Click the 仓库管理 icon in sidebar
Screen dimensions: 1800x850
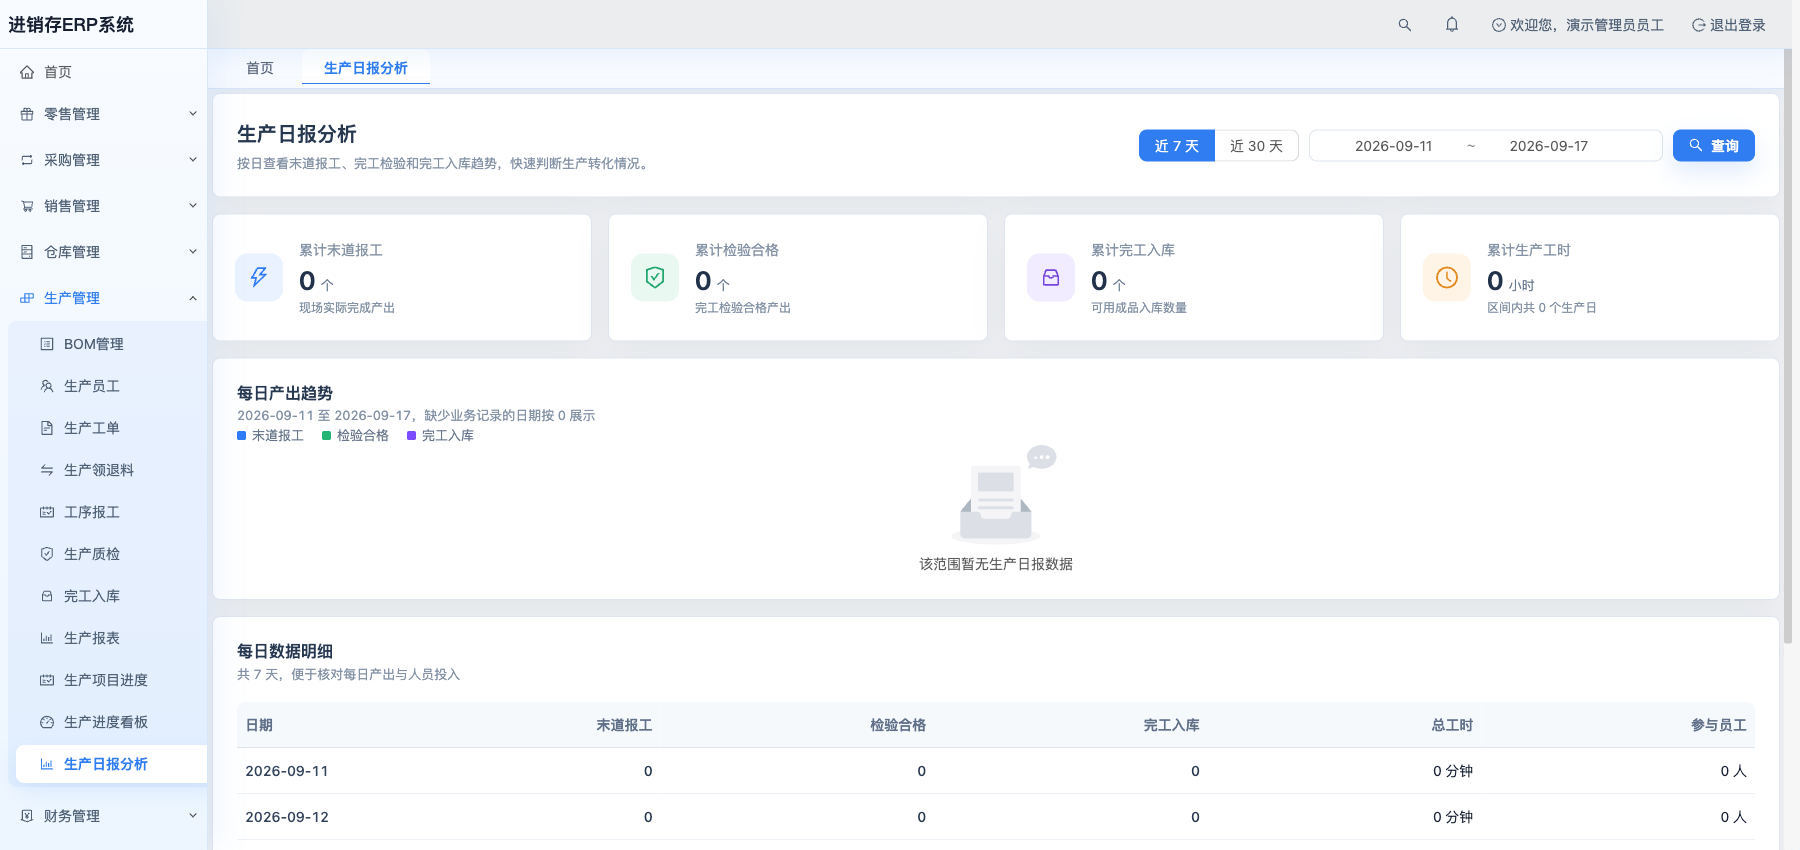27,252
